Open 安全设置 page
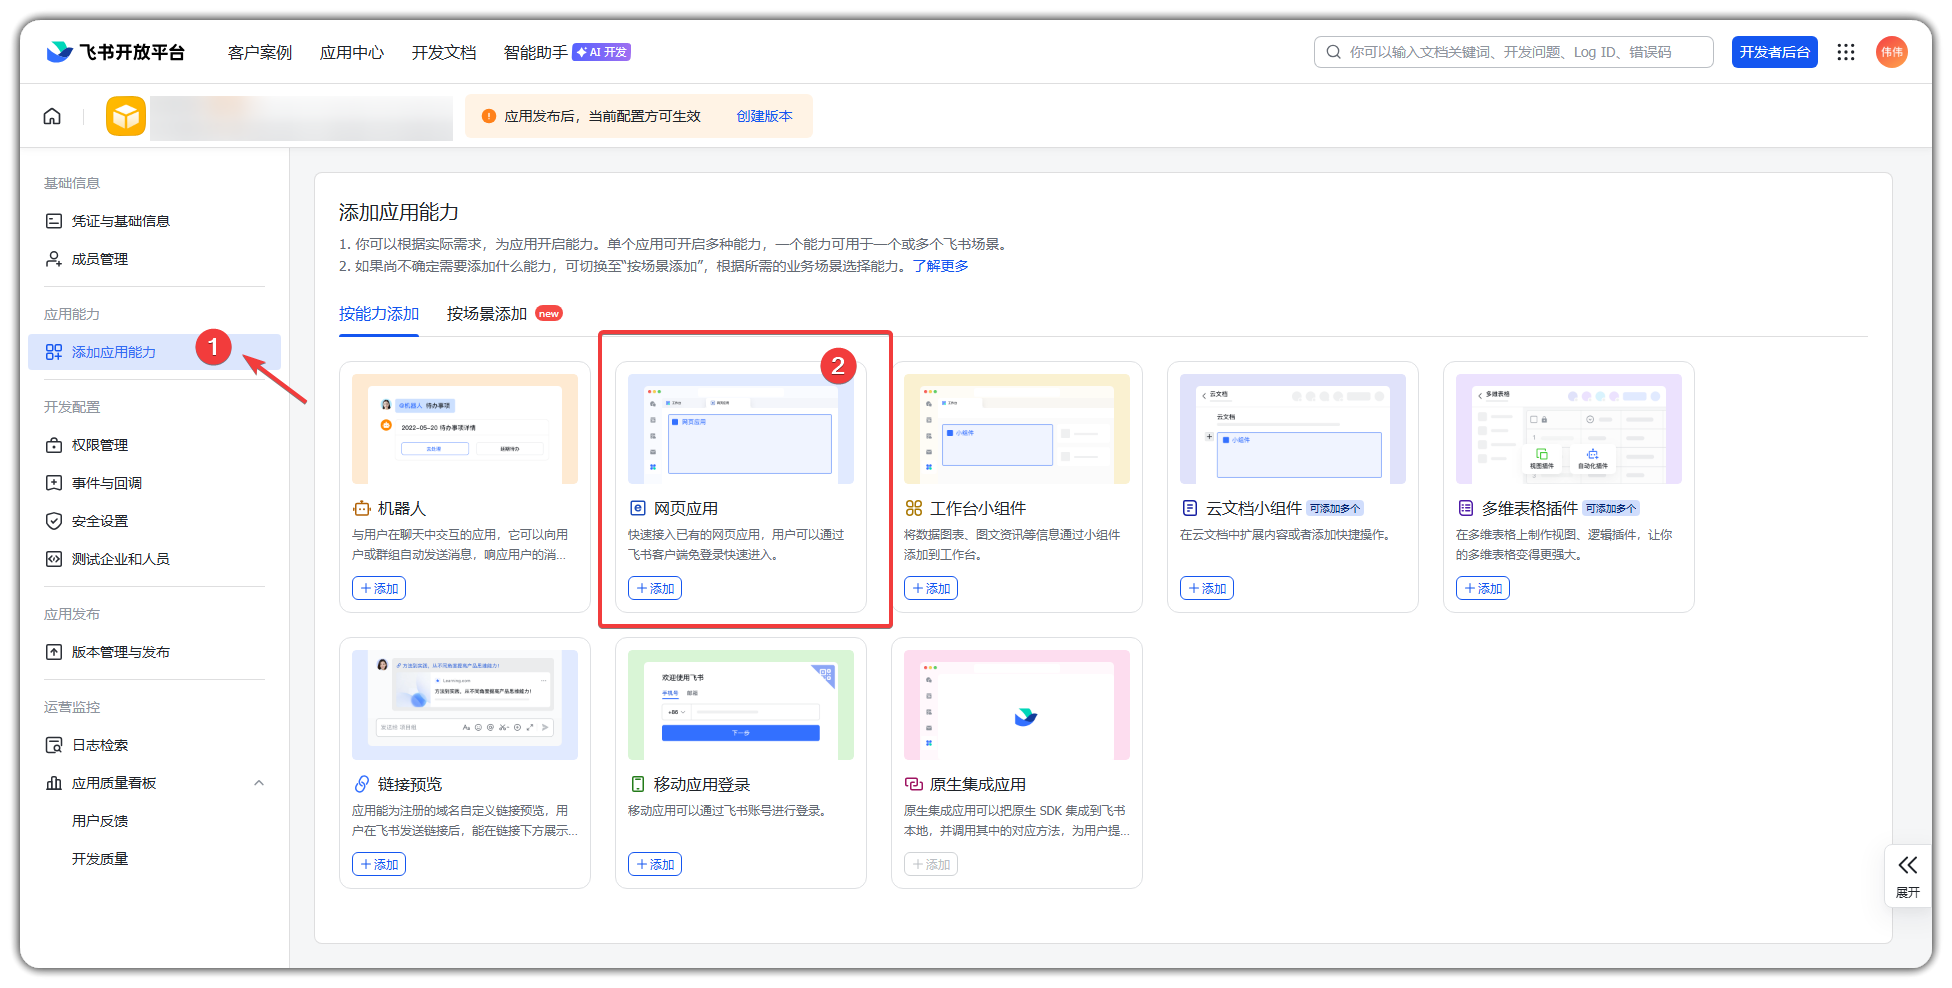 pos(99,521)
